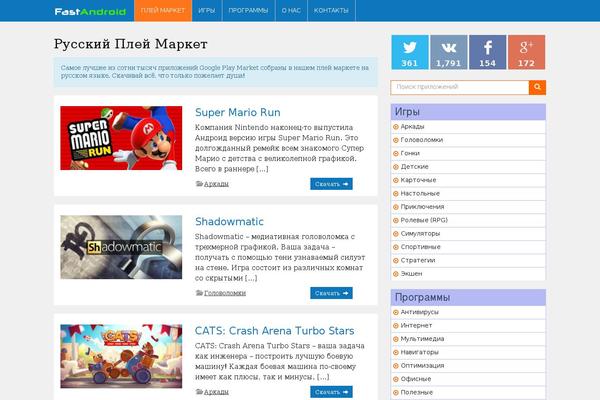The image size is (600, 400).
Task: Open the Facebook button showing 154
Action: pyautogui.click(x=488, y=52)
